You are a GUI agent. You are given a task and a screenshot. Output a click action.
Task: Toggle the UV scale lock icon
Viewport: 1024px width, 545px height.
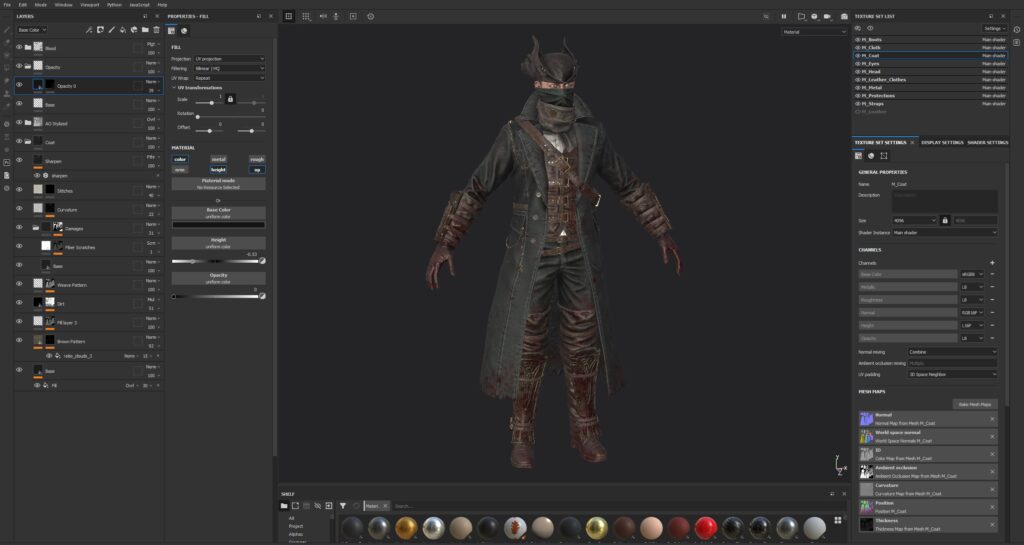coord(230,99)
